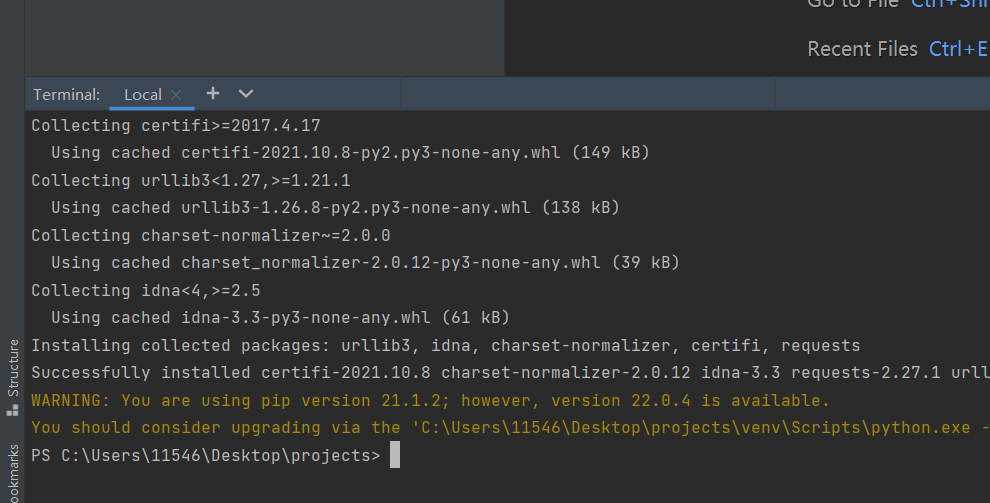Click the terminal prompt input line
990x503 pixels.
click(215, 455)
